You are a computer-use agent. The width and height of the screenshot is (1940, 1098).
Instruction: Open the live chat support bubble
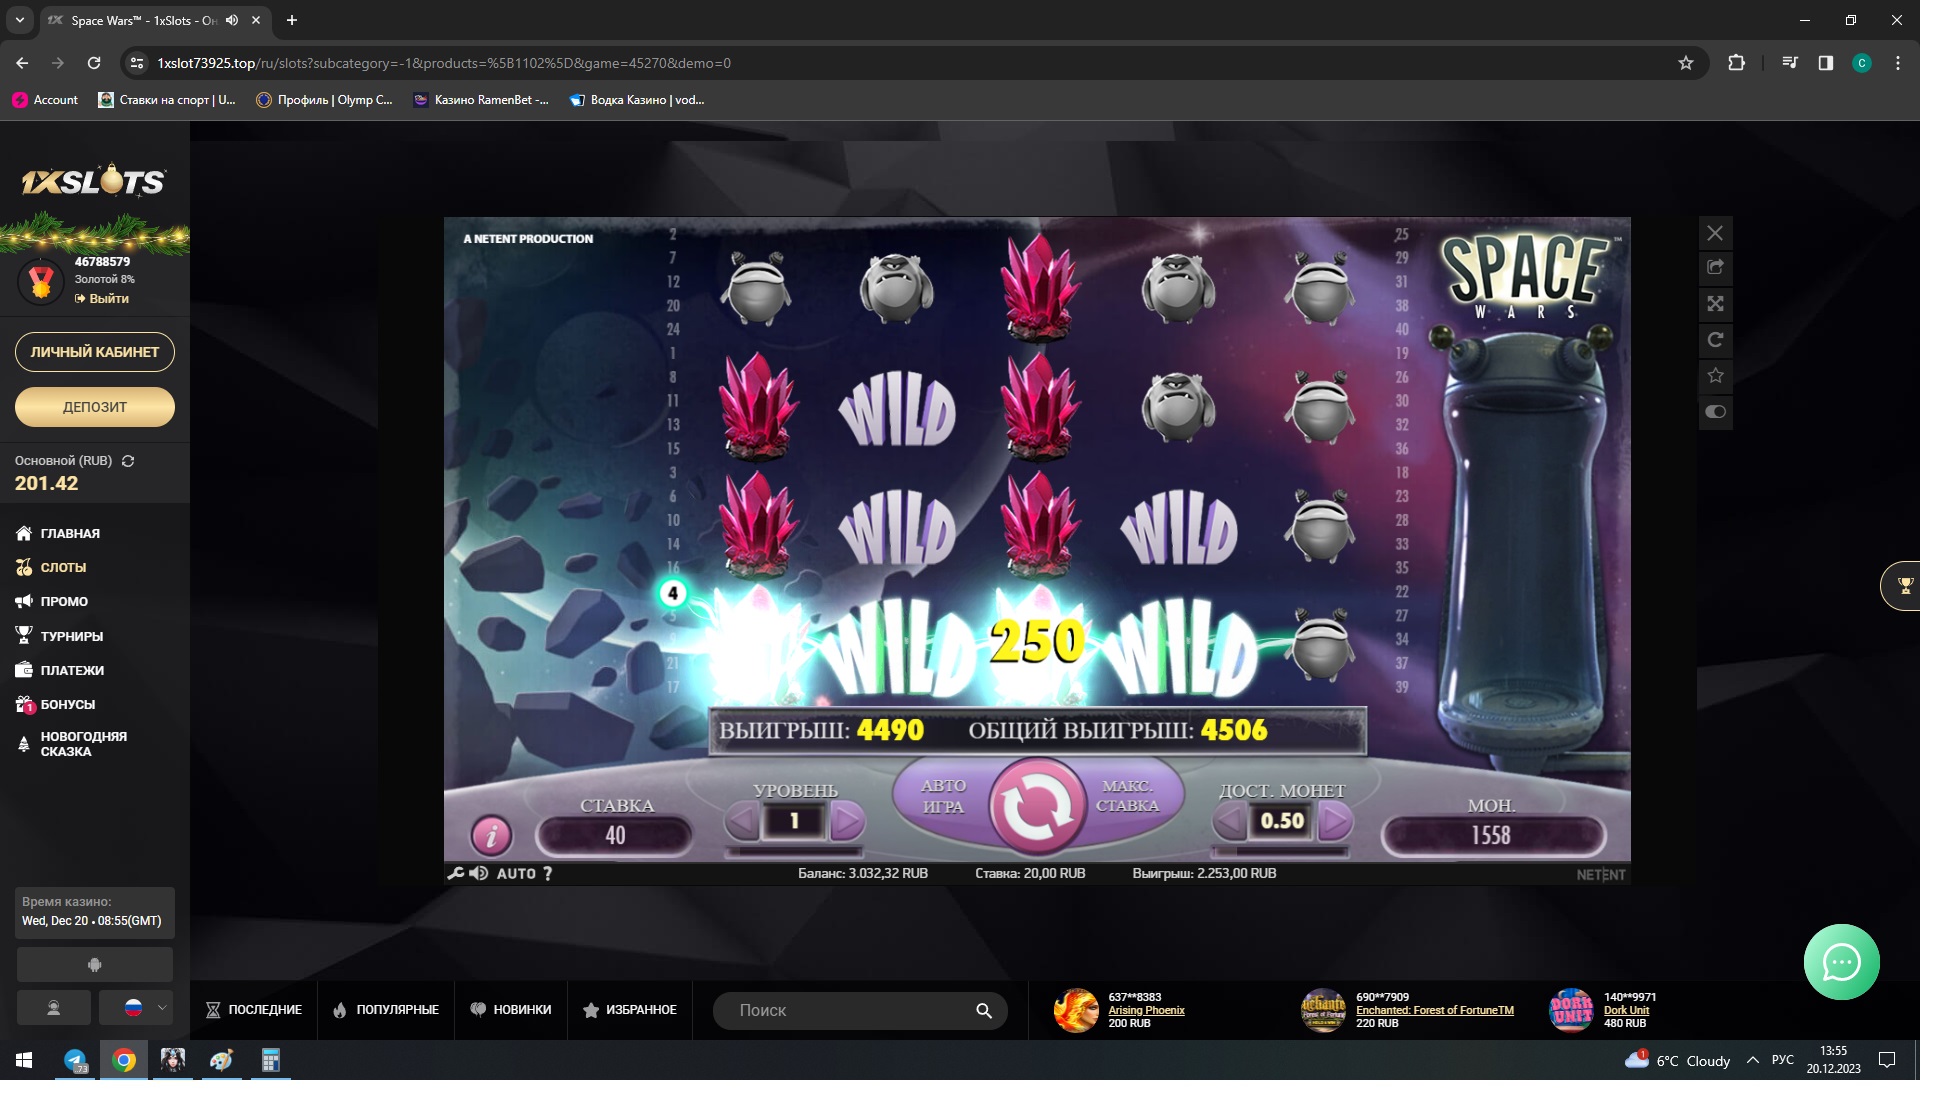[x=1841, y=962]
